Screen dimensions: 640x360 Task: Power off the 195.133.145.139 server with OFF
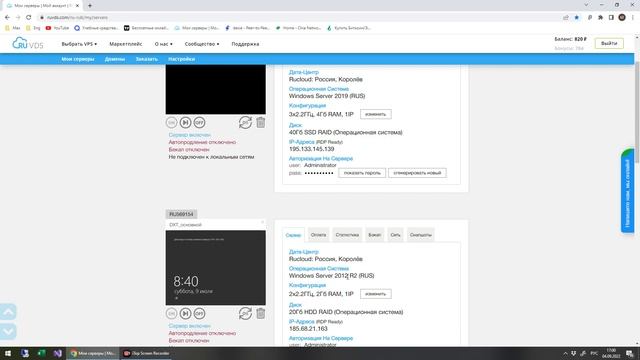199,122
